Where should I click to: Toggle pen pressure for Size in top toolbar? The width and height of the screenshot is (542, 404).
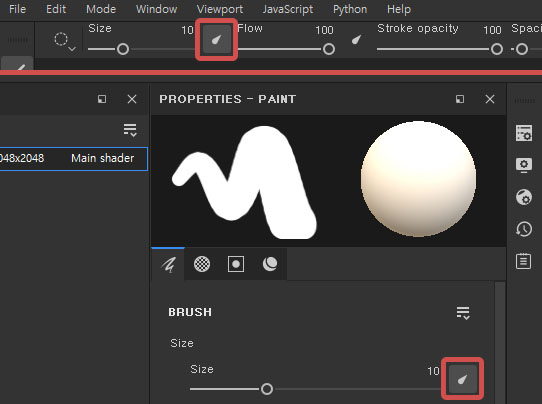216,40
